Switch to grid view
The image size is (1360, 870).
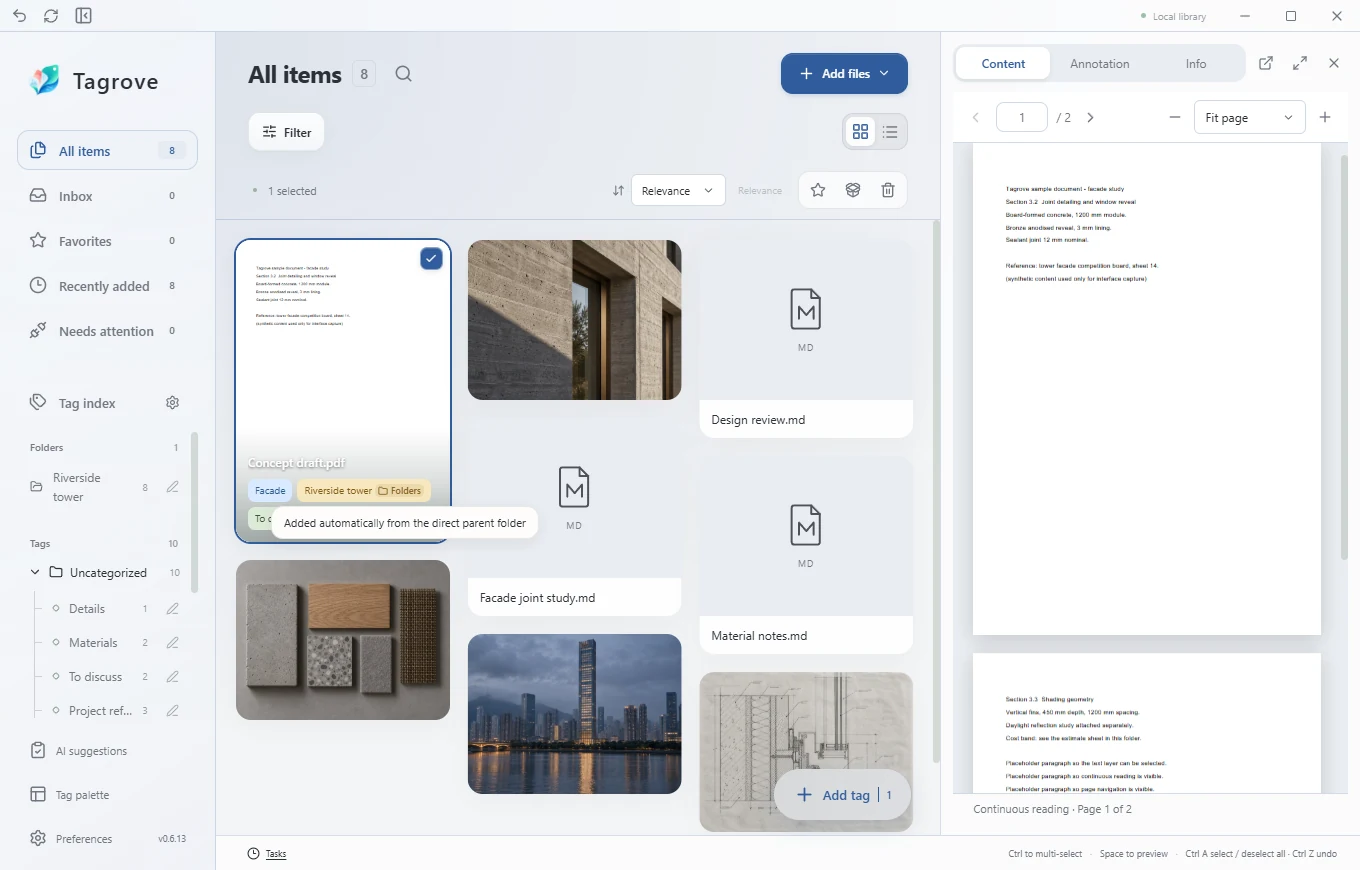pyautogui.click(x=860, y=132)
